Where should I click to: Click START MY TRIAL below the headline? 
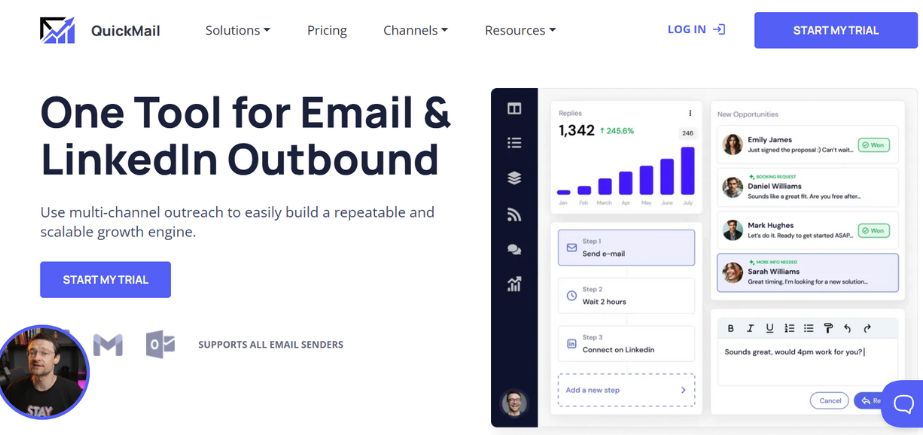[x=105, y=280]
